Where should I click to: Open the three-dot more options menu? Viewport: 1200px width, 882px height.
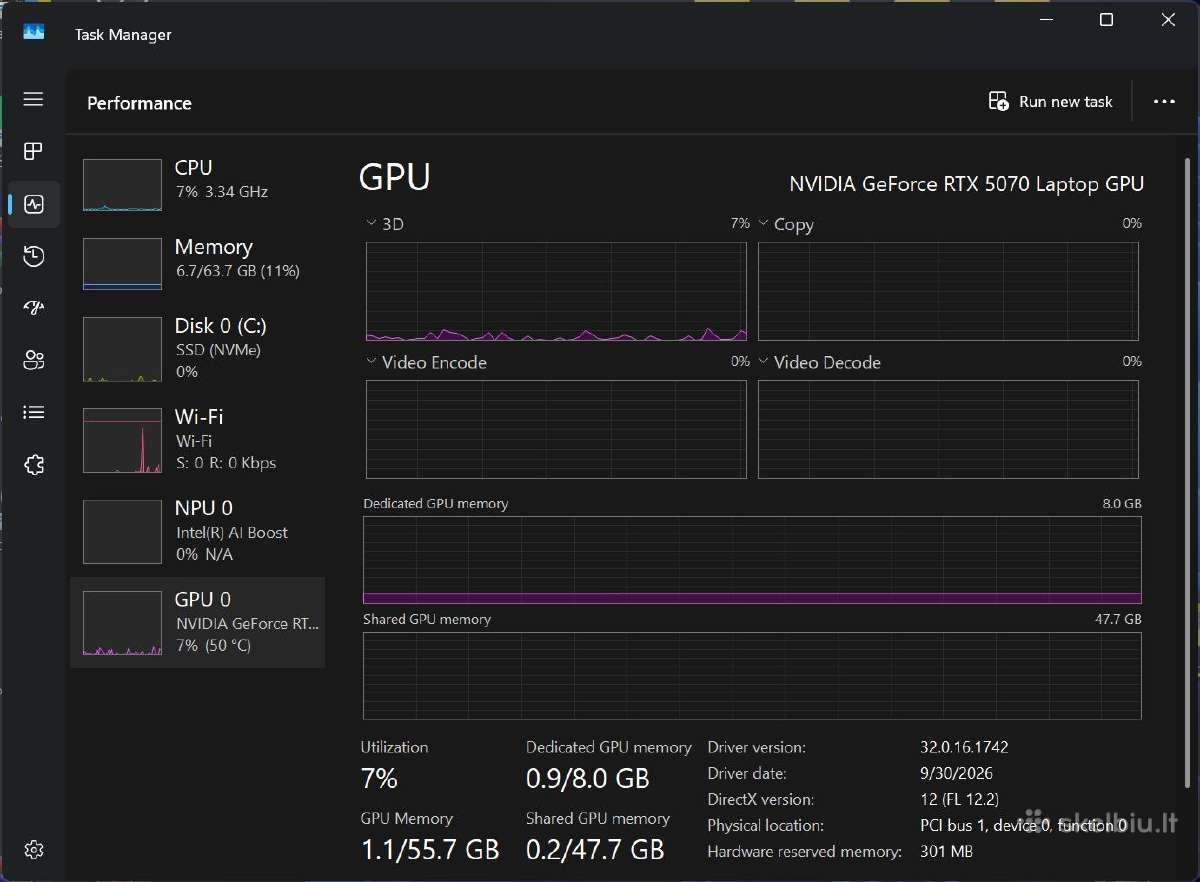(1163, 102)
